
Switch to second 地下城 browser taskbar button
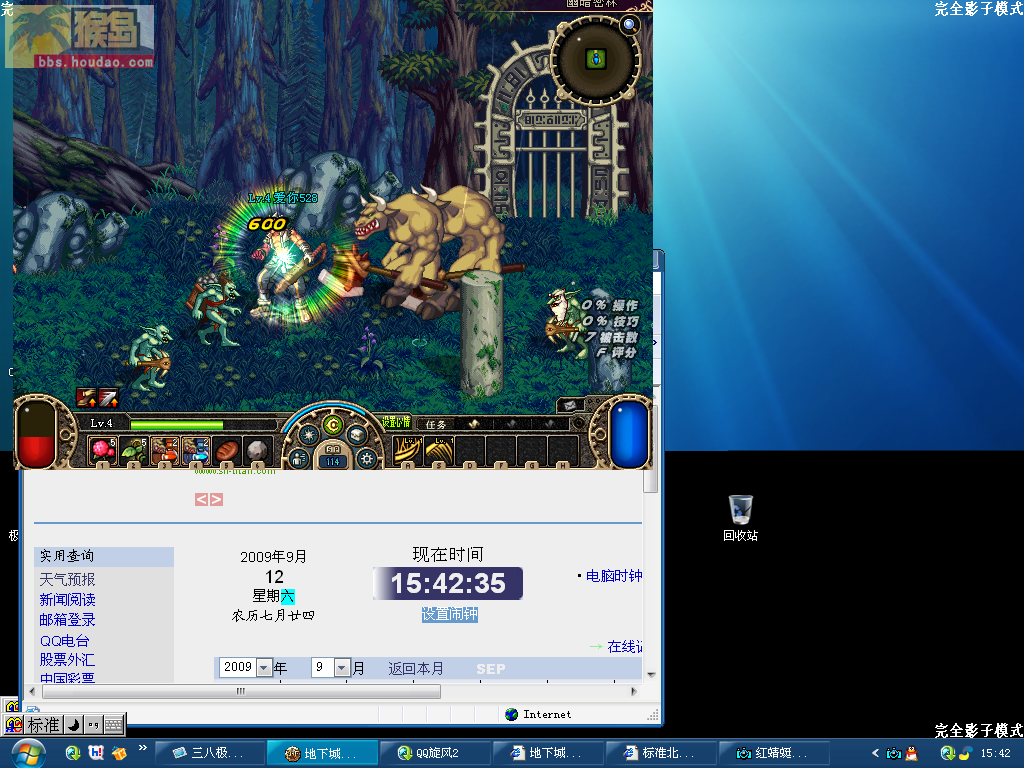(548, 753)
